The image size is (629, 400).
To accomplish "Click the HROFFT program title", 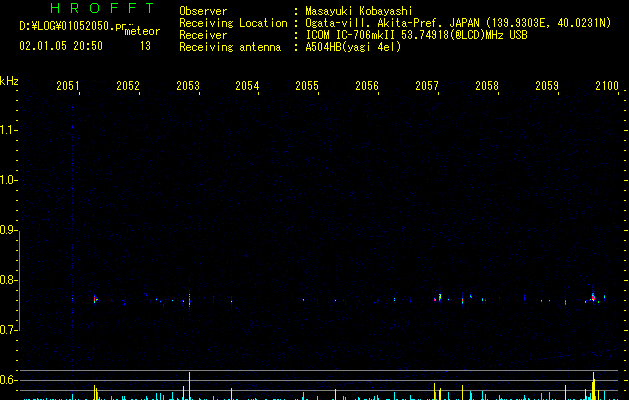I will point(102,8).
